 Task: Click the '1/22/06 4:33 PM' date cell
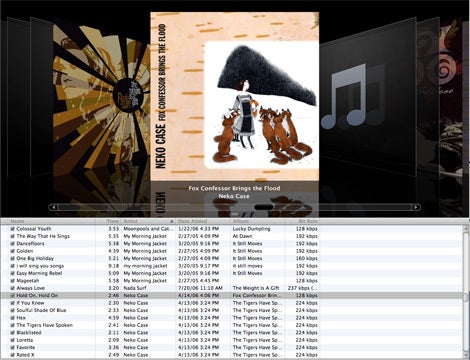198,229
